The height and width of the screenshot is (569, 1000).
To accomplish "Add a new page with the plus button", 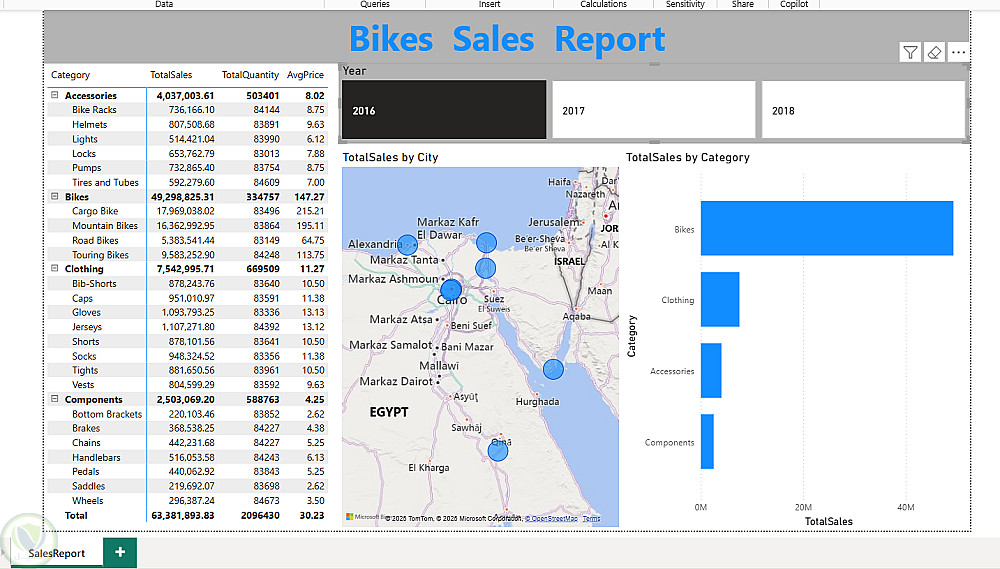I will click(120, 552).
